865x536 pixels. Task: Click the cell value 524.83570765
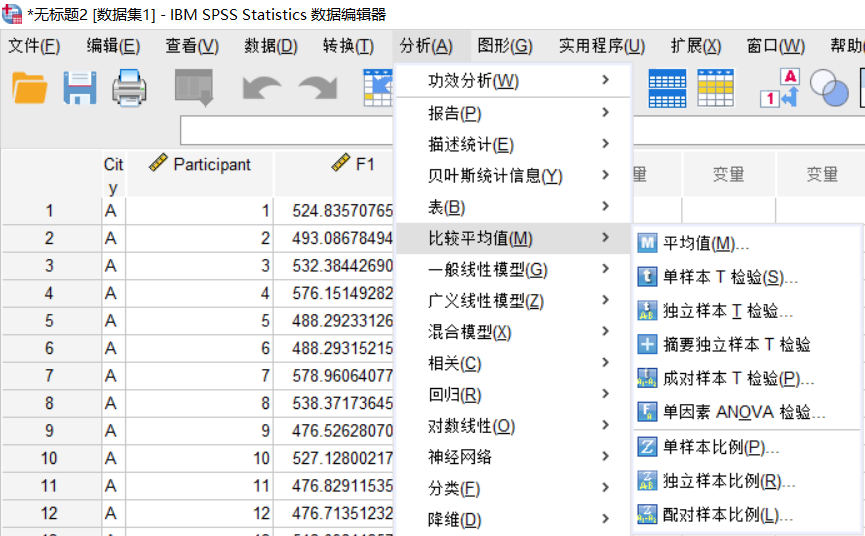pos(342,211)
